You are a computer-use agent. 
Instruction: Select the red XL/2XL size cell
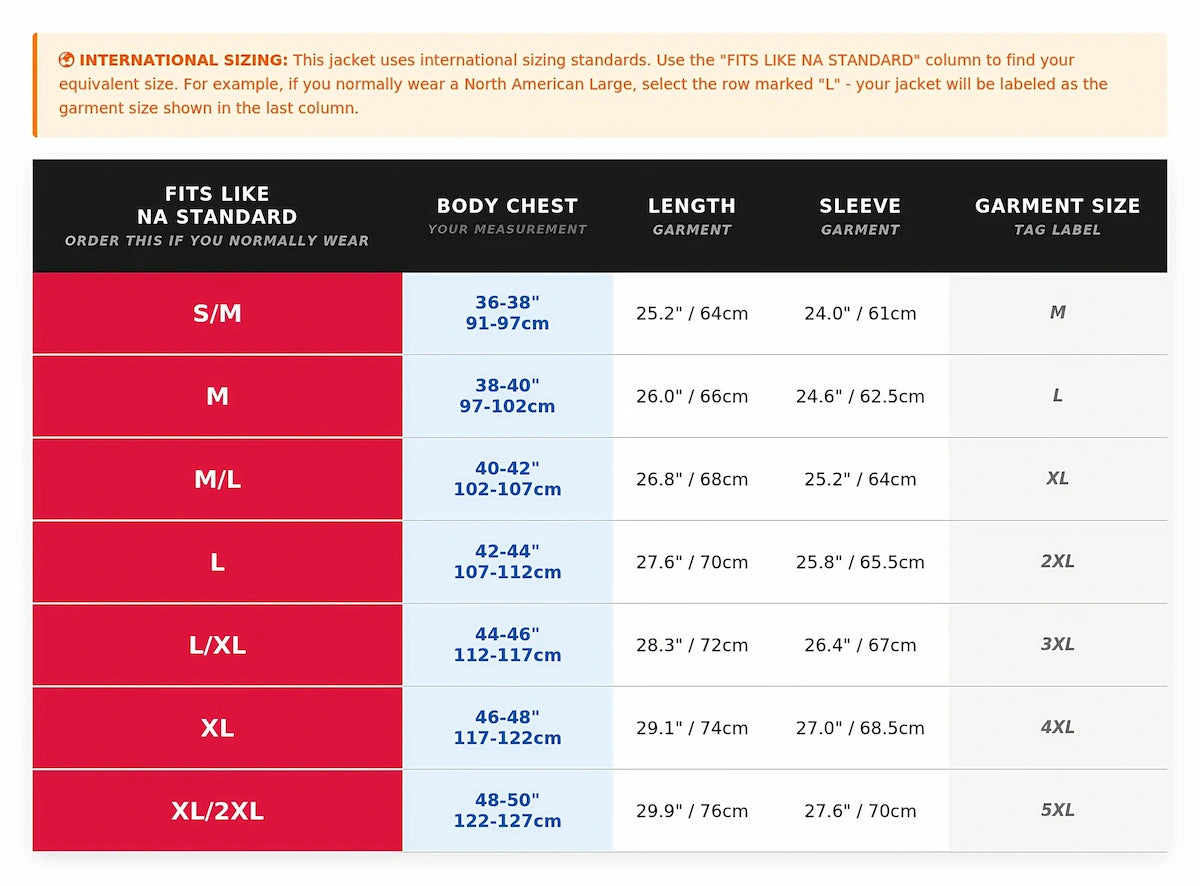coord(217,811)
